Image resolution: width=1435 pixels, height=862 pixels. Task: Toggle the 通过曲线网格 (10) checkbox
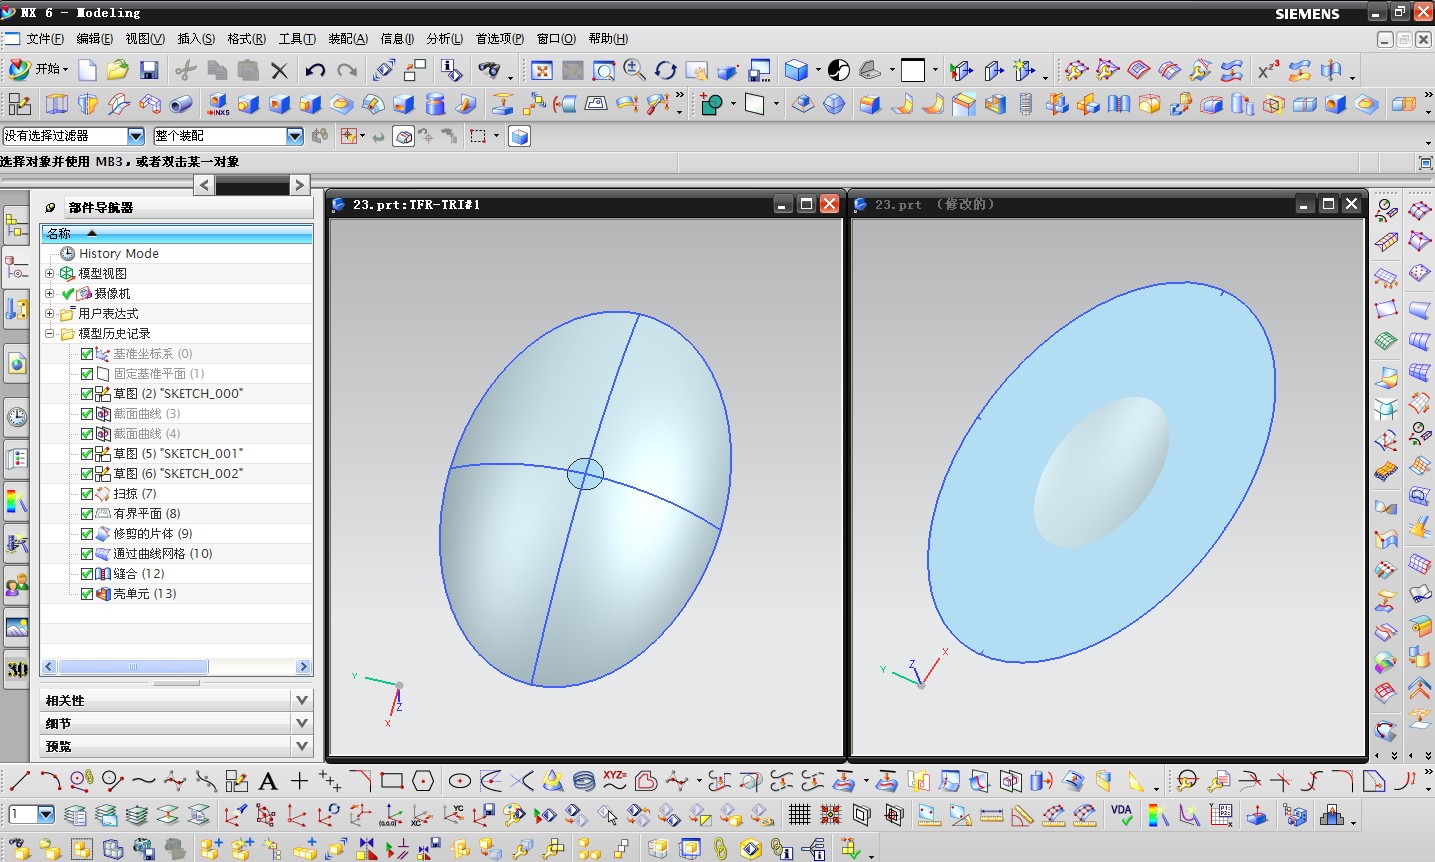pyautogui.click(x=87, y=554)
